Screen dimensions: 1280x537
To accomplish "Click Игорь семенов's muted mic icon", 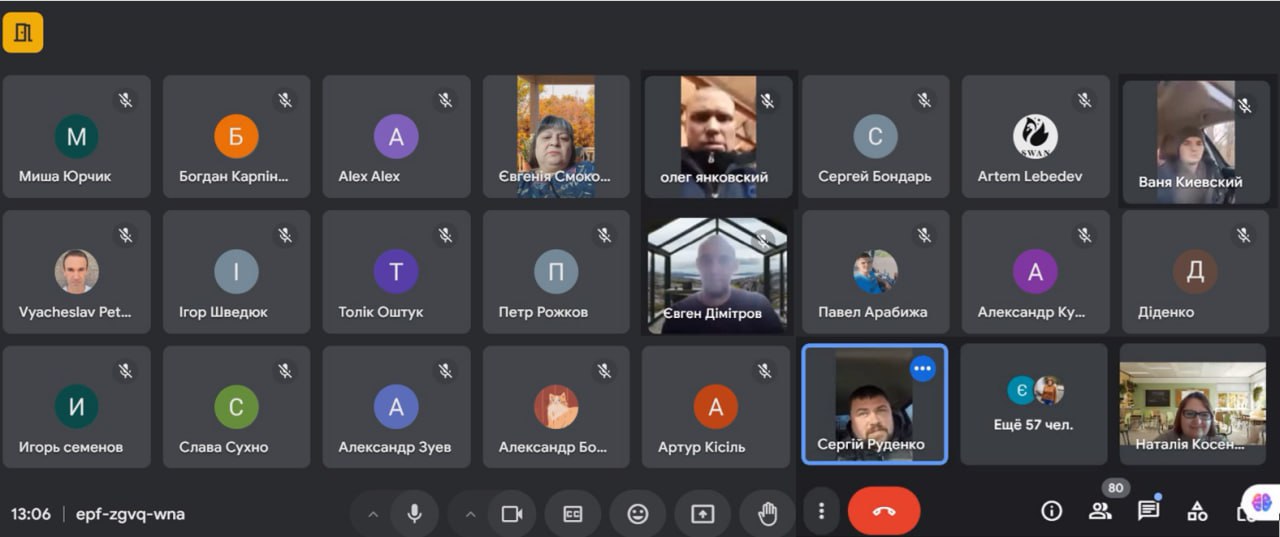I will 126,371.
